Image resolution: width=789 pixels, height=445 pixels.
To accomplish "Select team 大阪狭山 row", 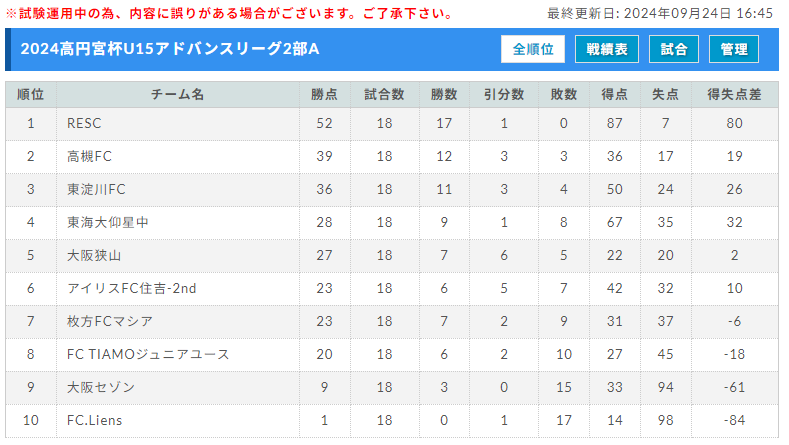I will pyautogui.click(x=392, y=256).
